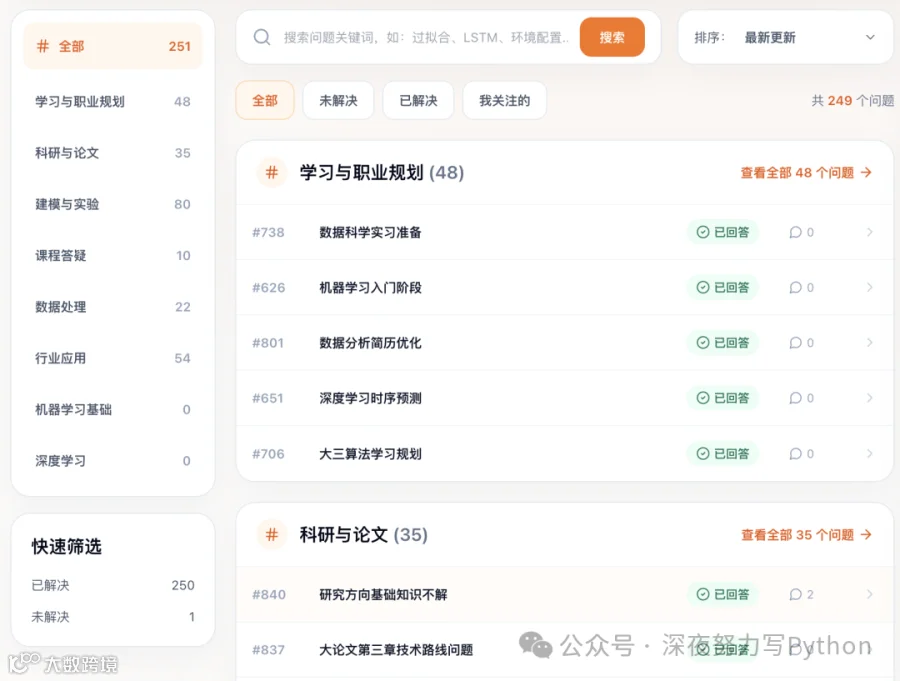This screenshot has width=900, height=681.
Task: Select 课程答疑 category in sidebar
Action: pyautogui.click(x=113, y=256)
